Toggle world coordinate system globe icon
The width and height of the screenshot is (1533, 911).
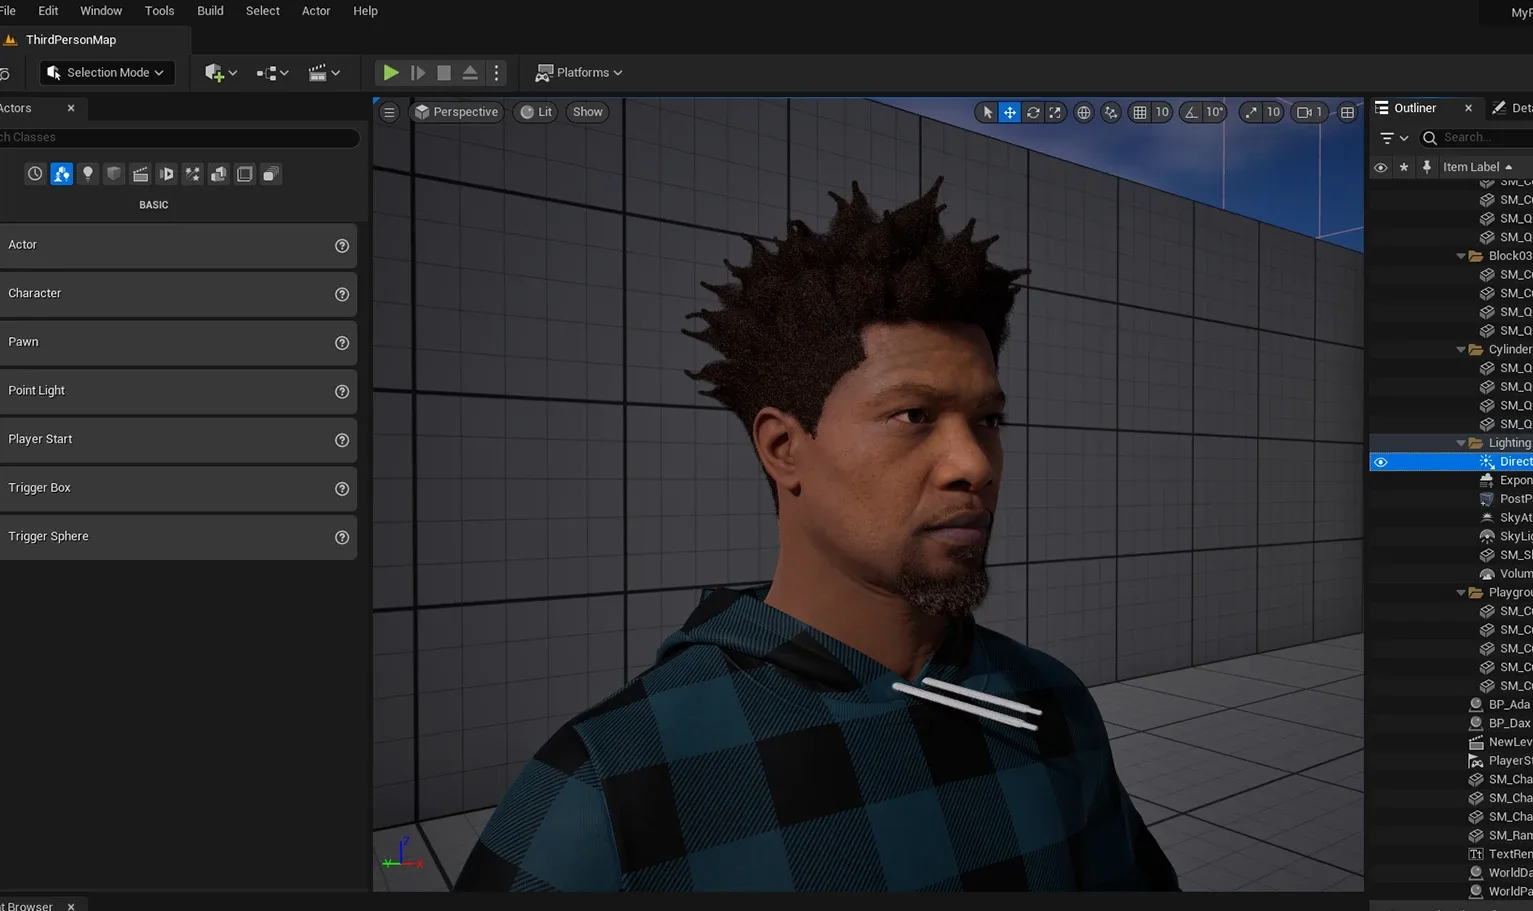[1083, 113]
